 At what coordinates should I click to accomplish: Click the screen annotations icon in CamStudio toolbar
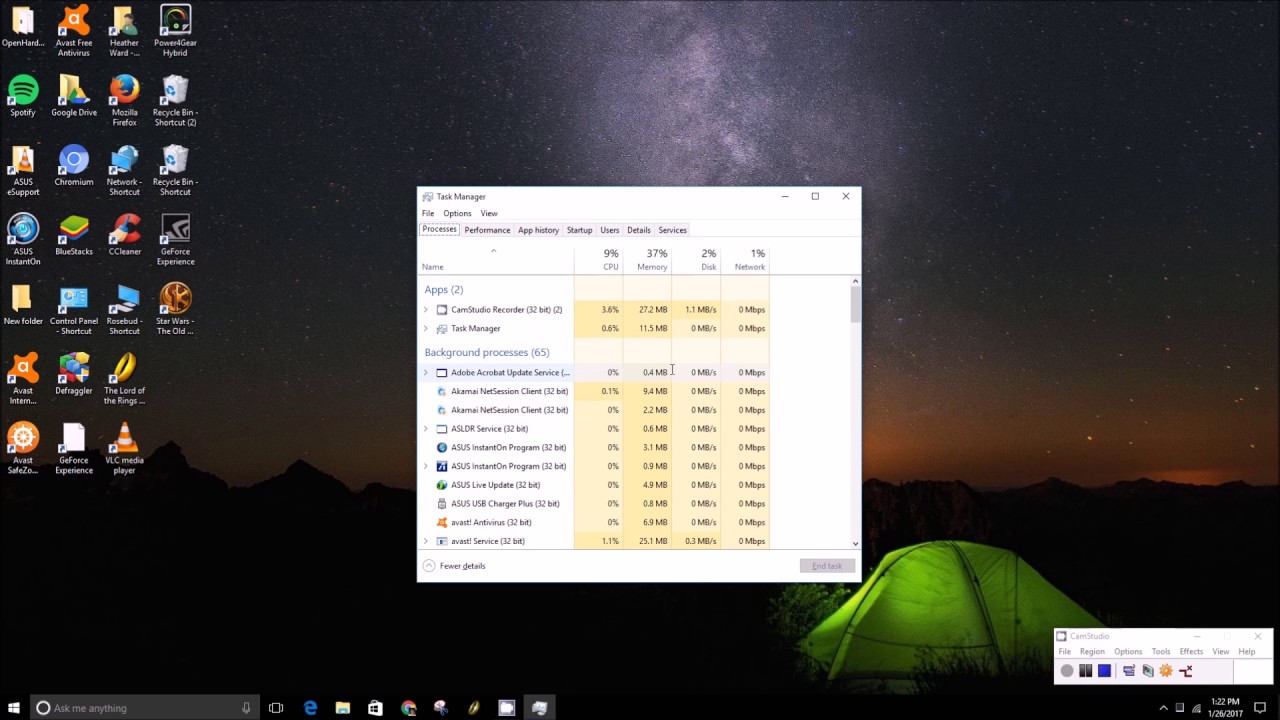coord(1148,671)
